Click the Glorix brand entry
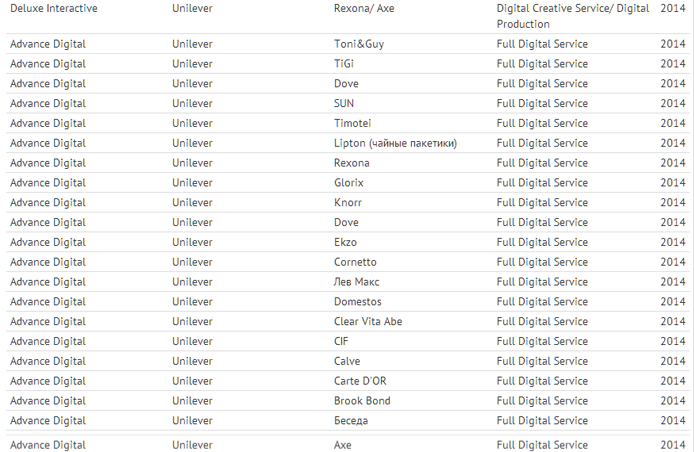Image resolution: width=694 pixels, height=452 pixels. 349,183
